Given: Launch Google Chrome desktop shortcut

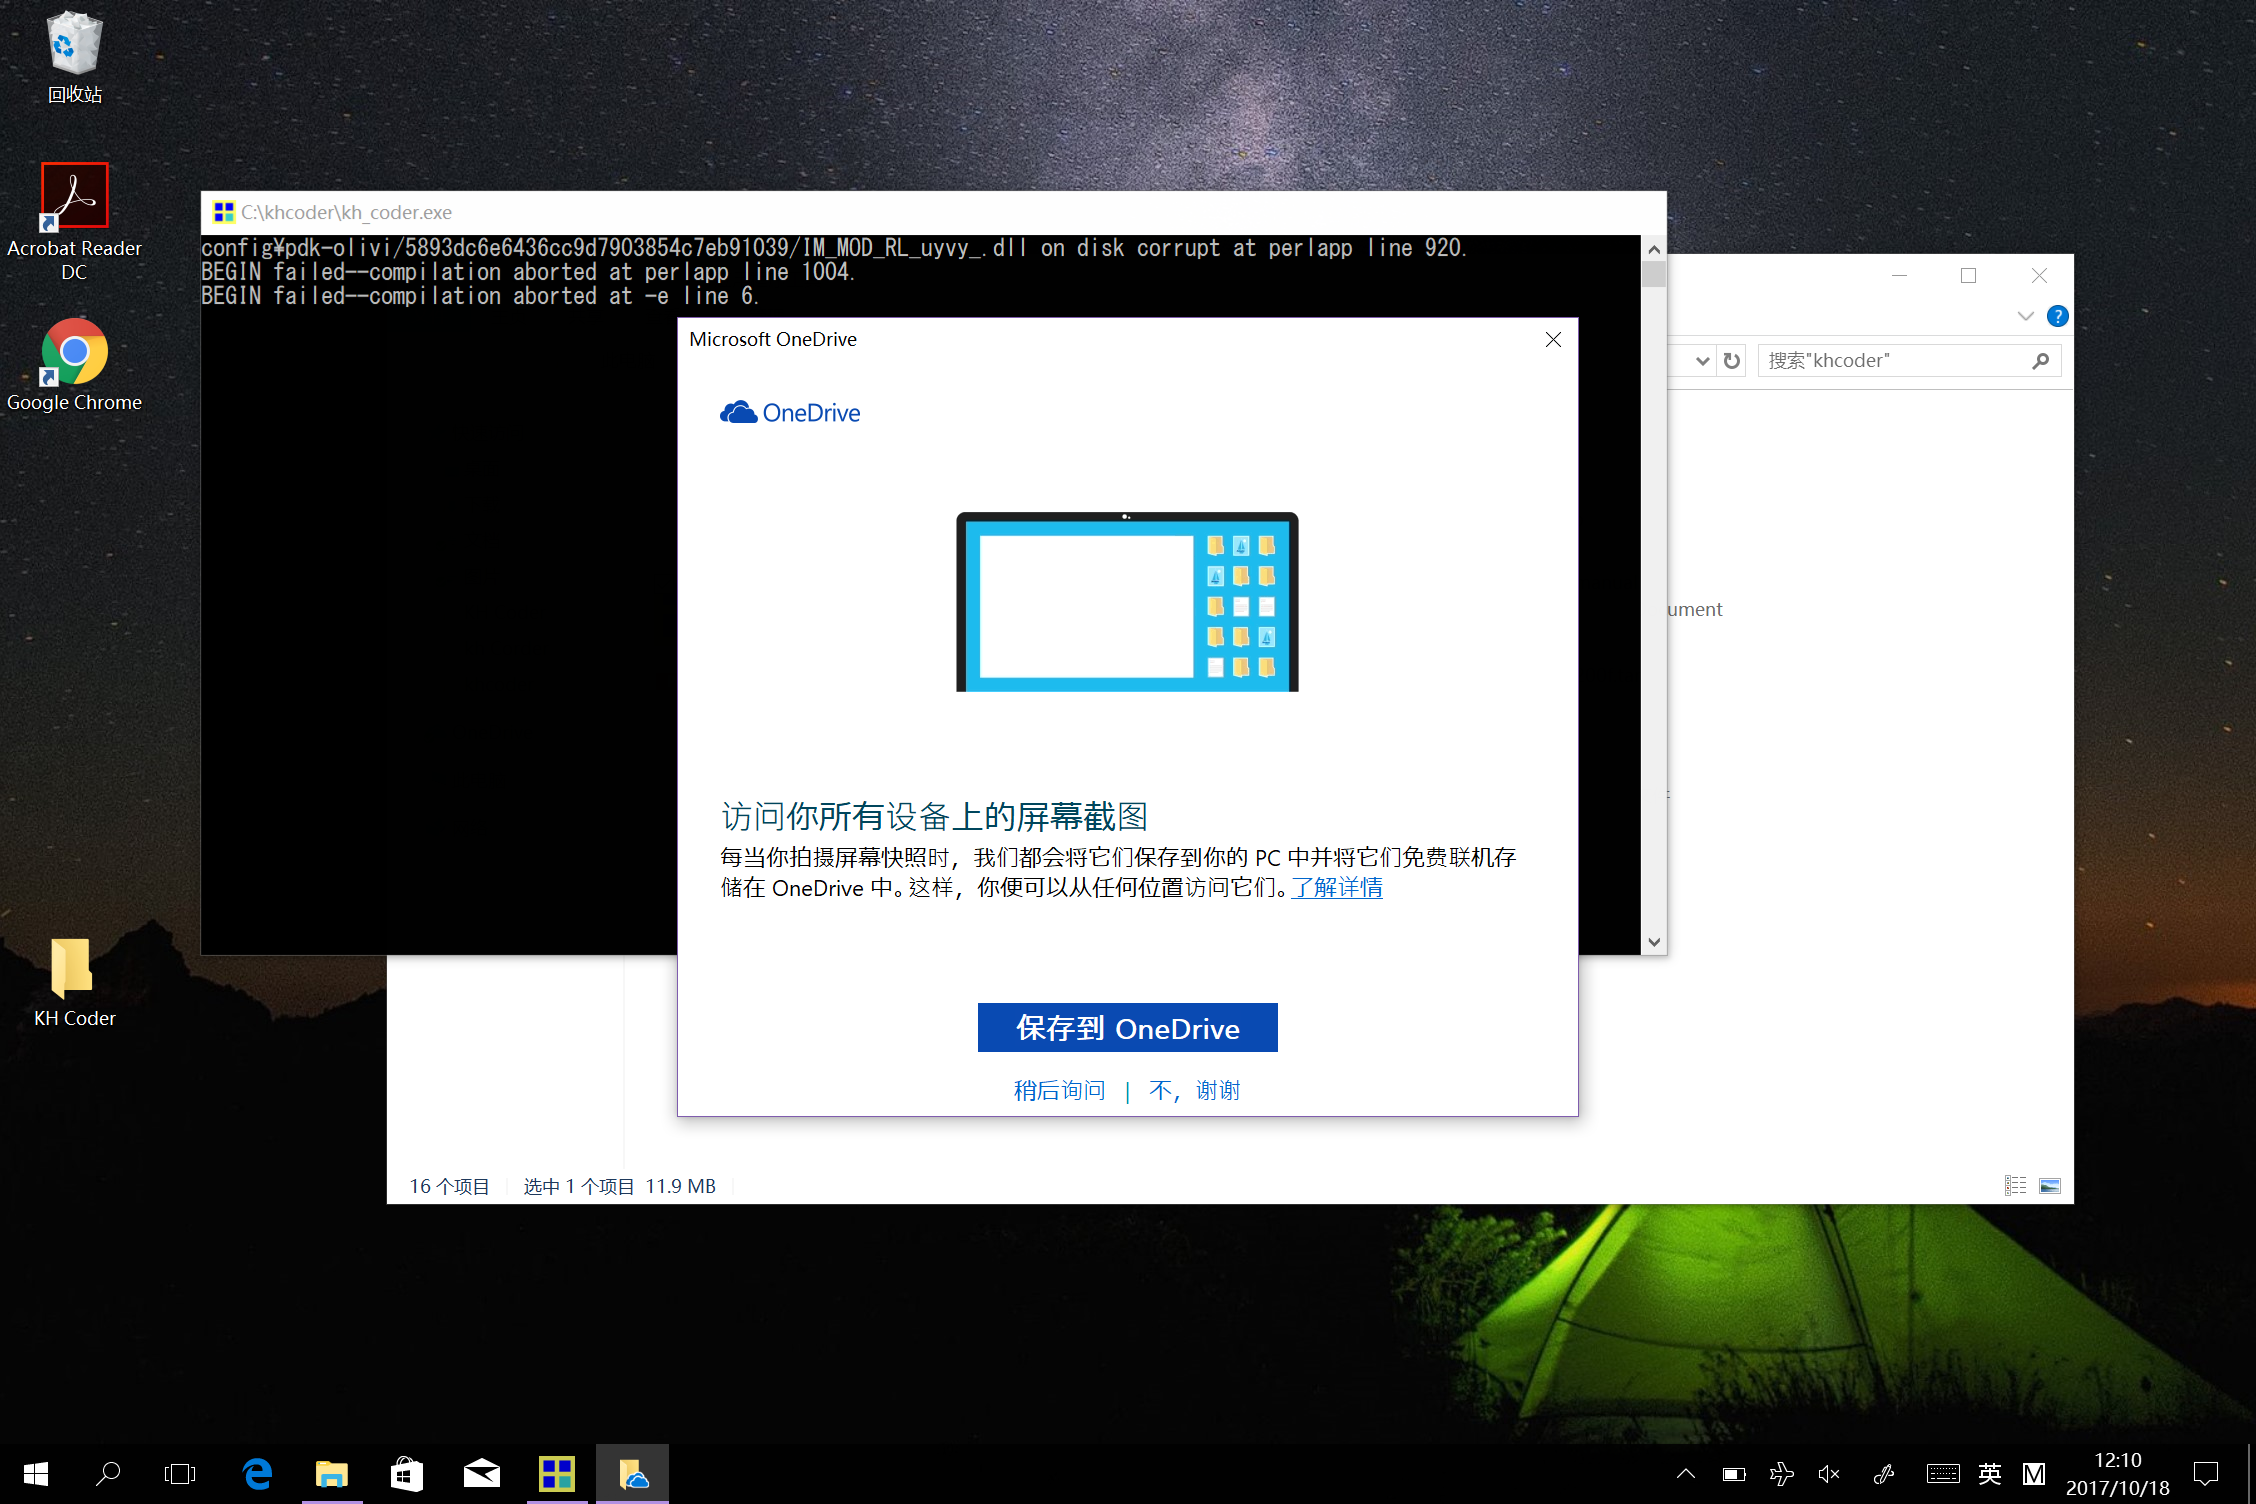Looking at the screenshot, I should (74, 365).
